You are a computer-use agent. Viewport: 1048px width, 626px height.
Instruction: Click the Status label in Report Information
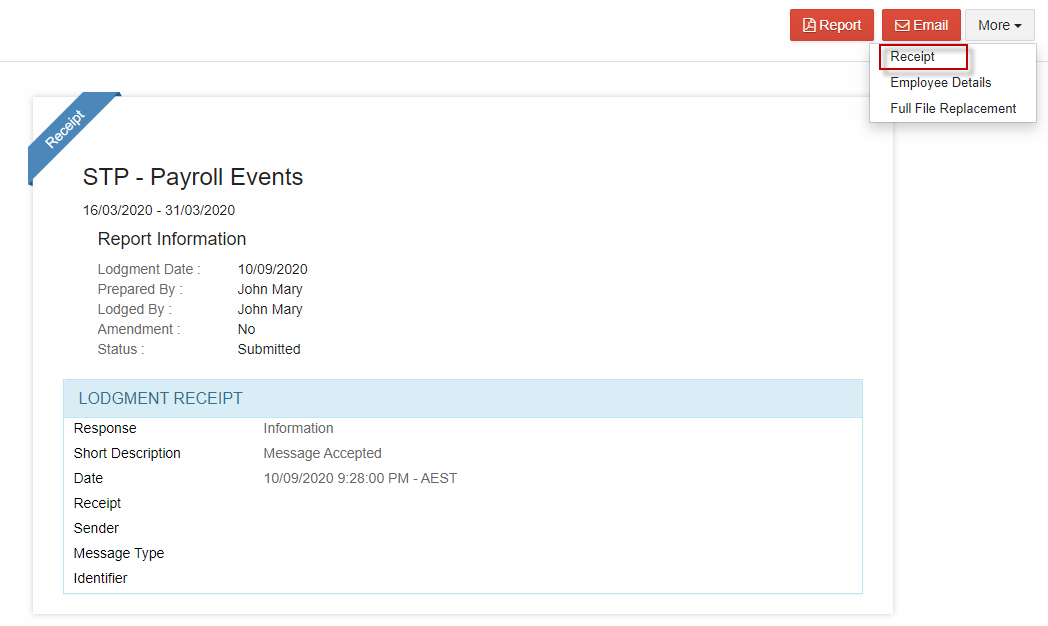coord(120,349)
